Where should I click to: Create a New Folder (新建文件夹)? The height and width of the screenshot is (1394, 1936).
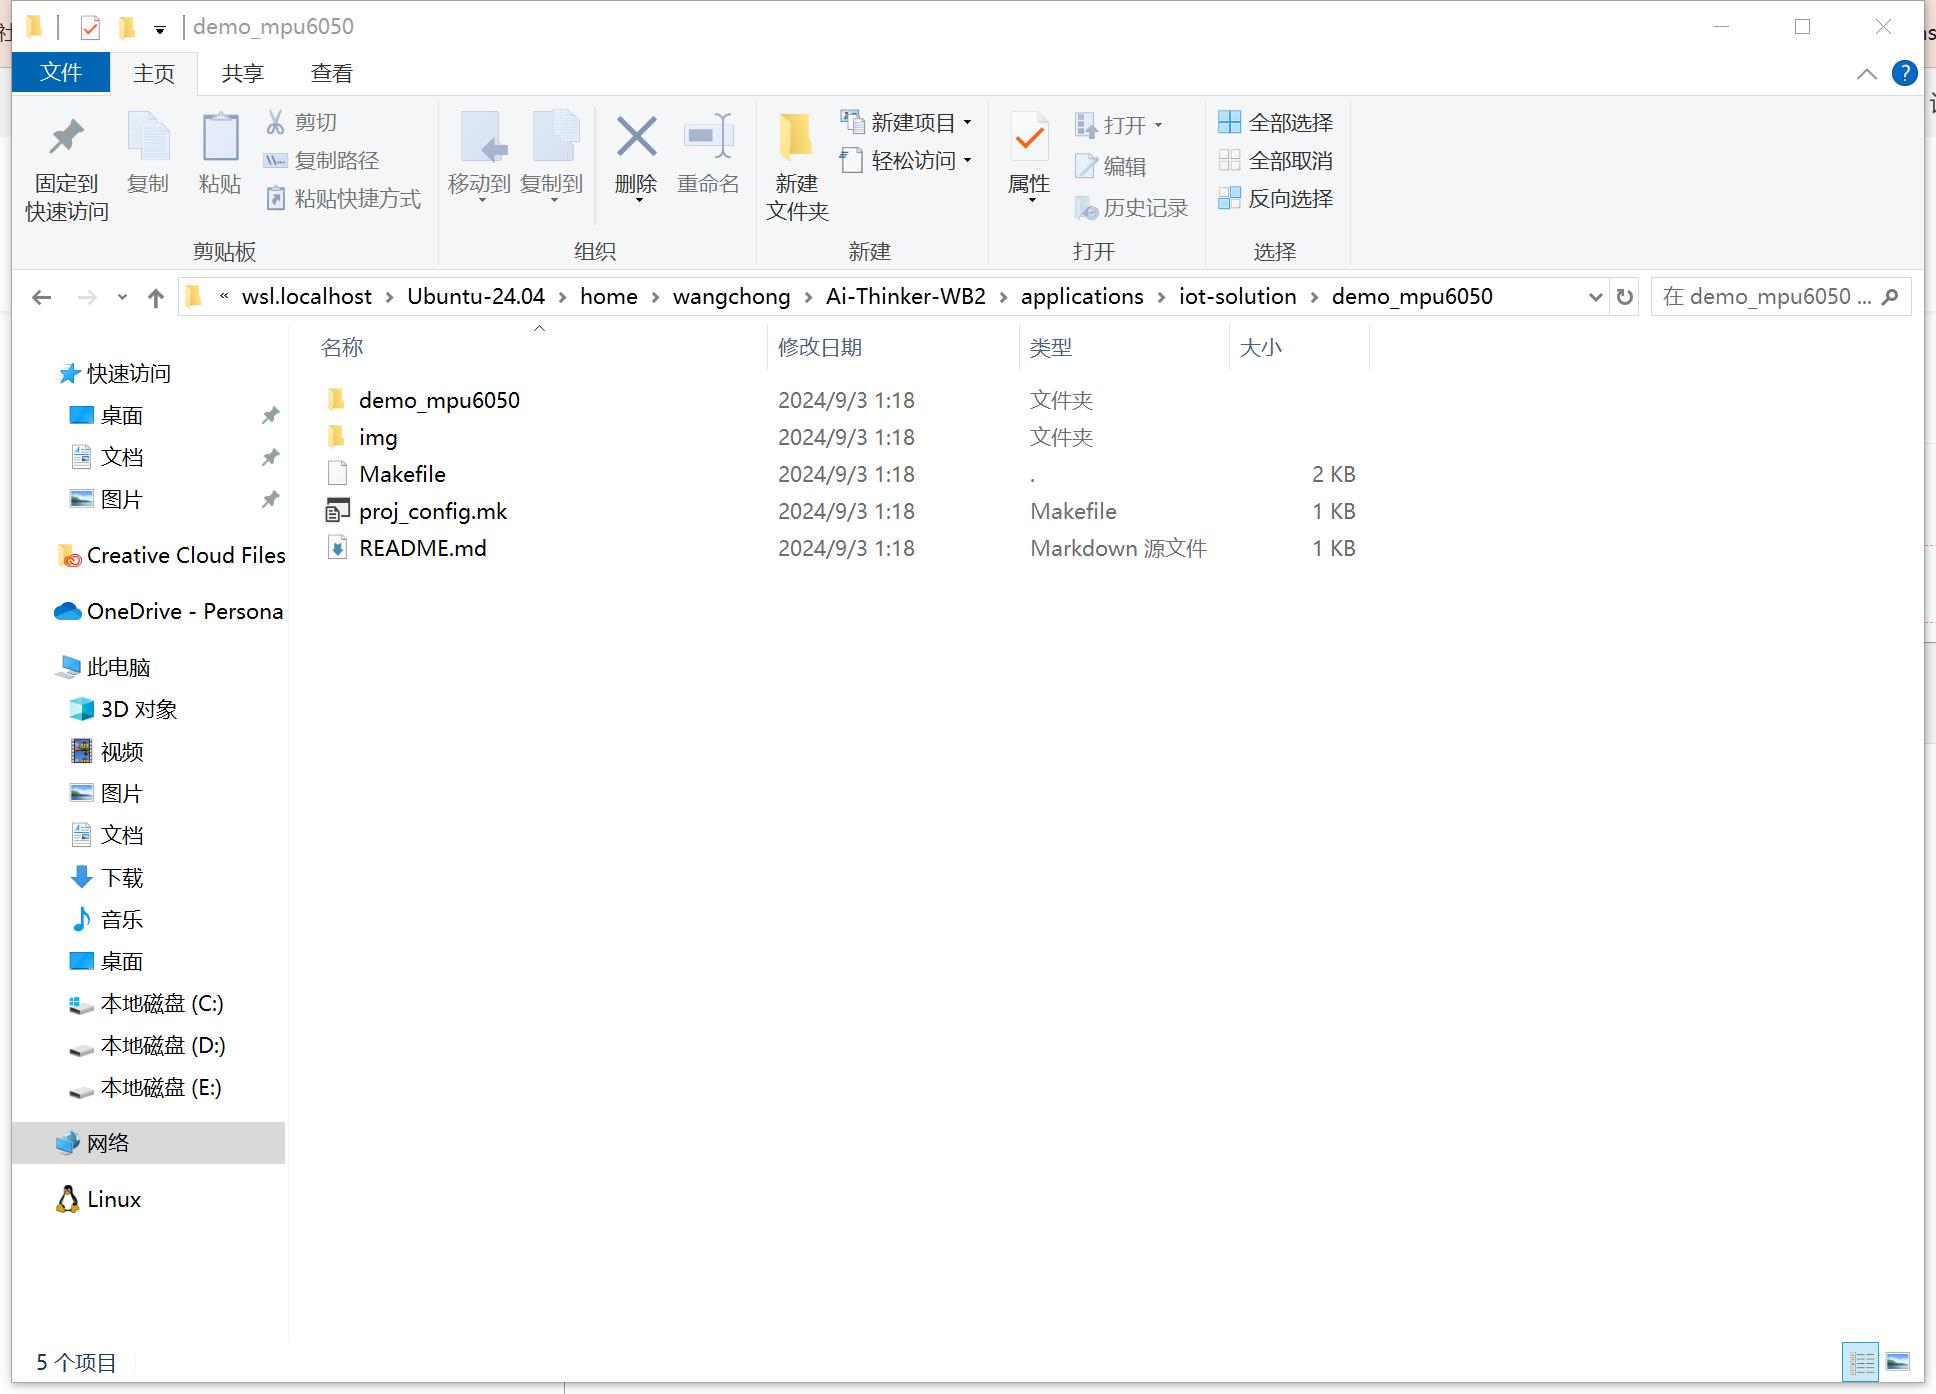click(x=797, y=166)
